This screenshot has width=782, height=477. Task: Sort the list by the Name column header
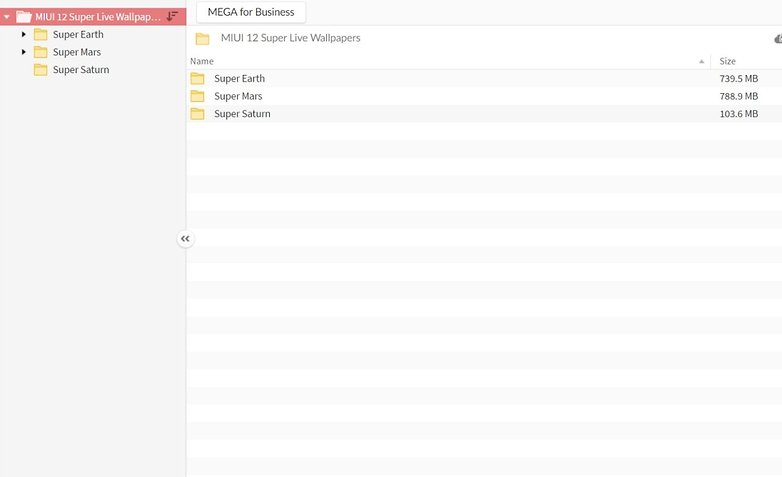(202, 61)
